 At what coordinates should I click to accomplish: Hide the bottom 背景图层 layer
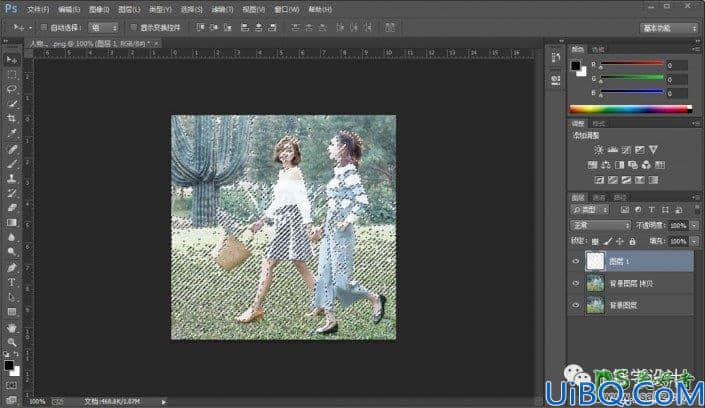(x=576, y=305)
